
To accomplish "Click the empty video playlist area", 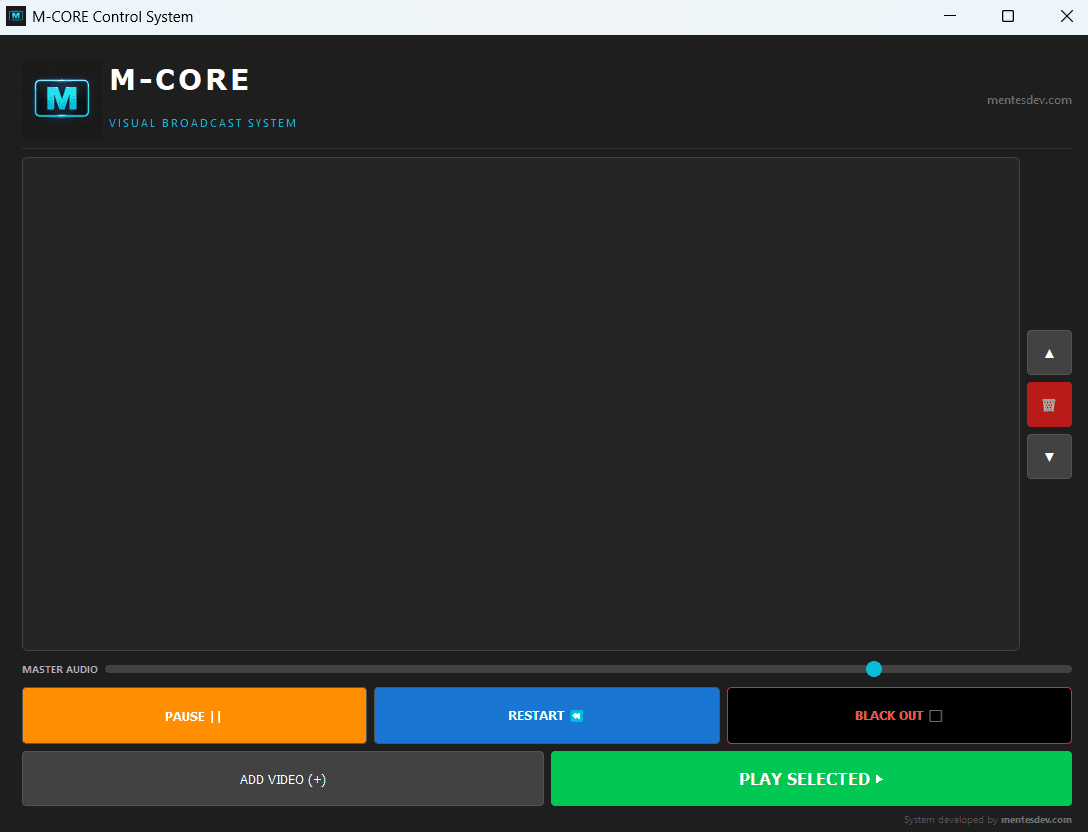I will [x=520, y=404].
